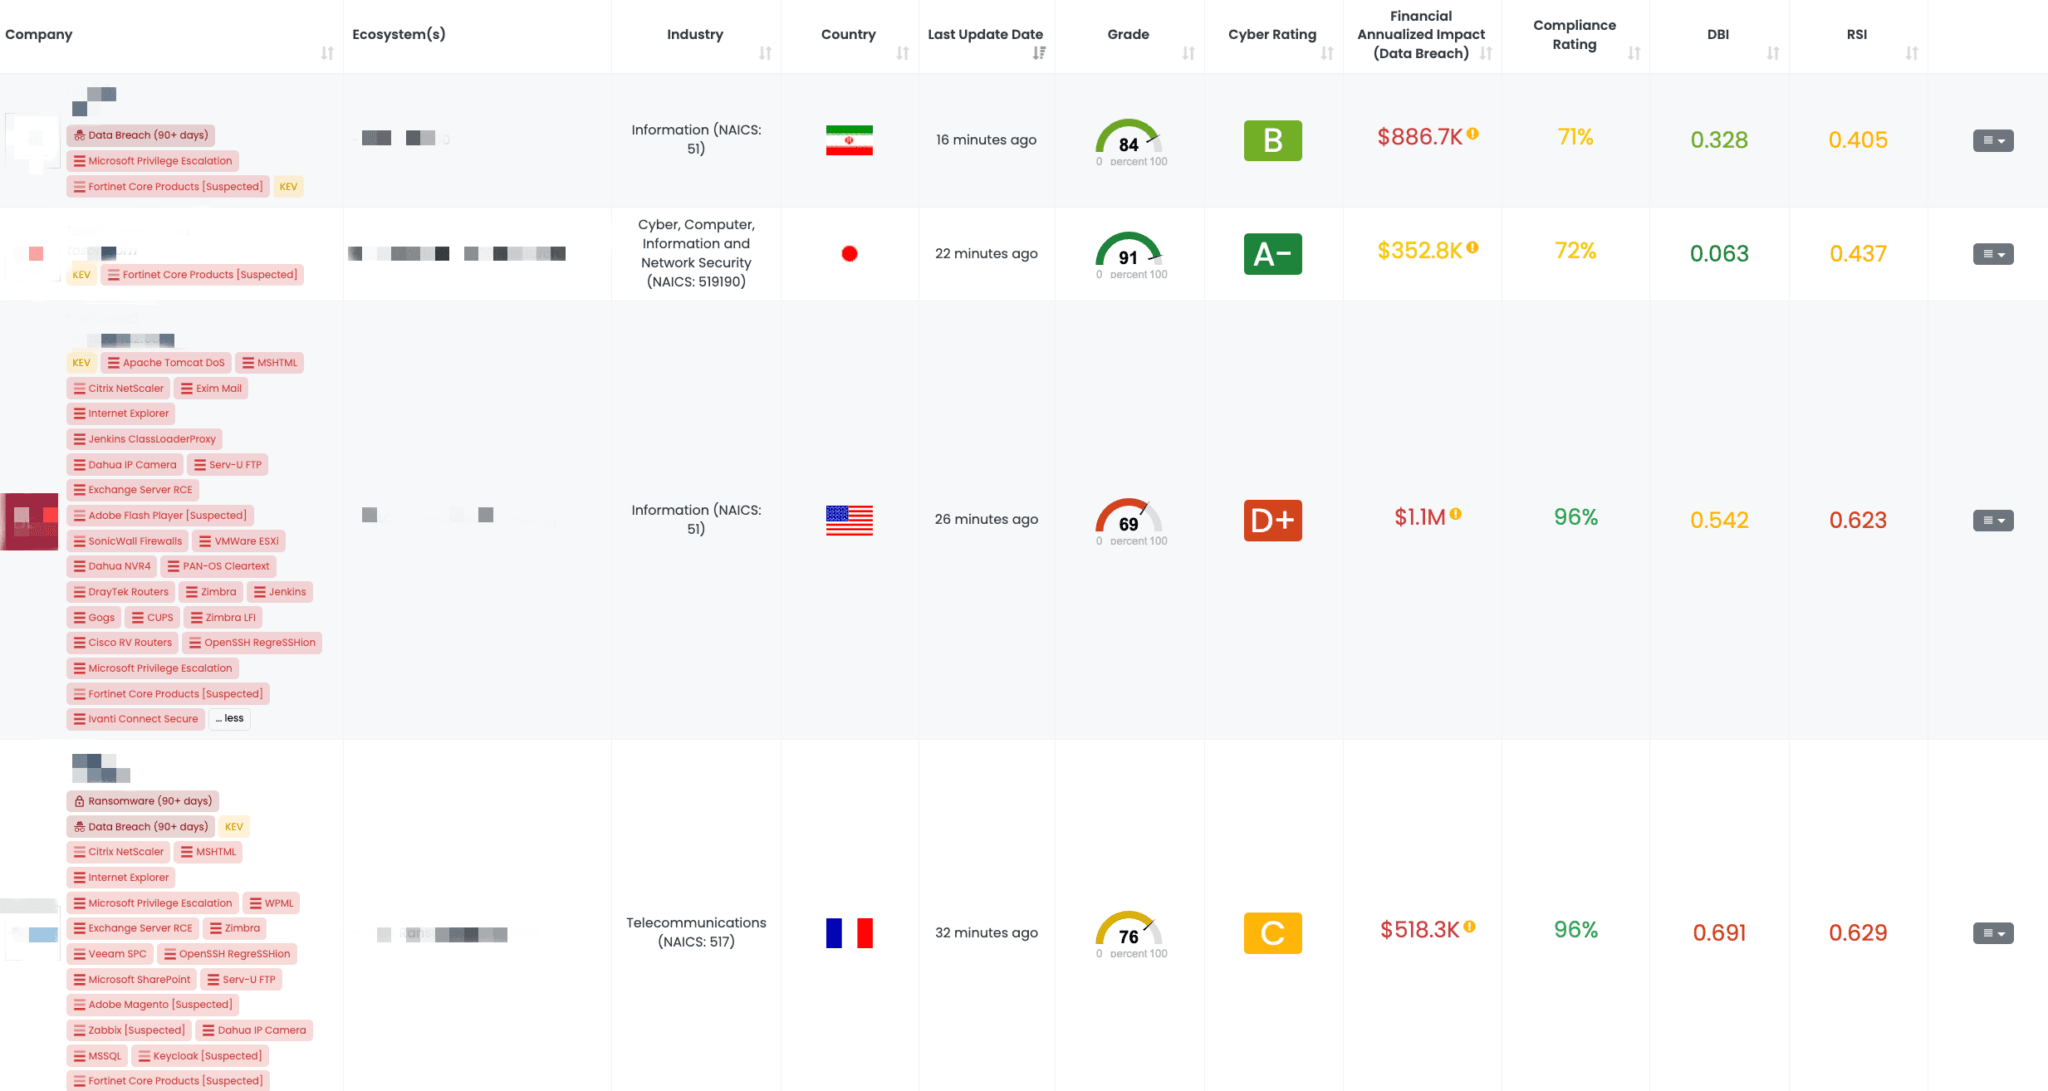The height and width of the screenshot is (1091, 2048).
Task: Sort by Country column arrows
Action: tap(902, 53)
